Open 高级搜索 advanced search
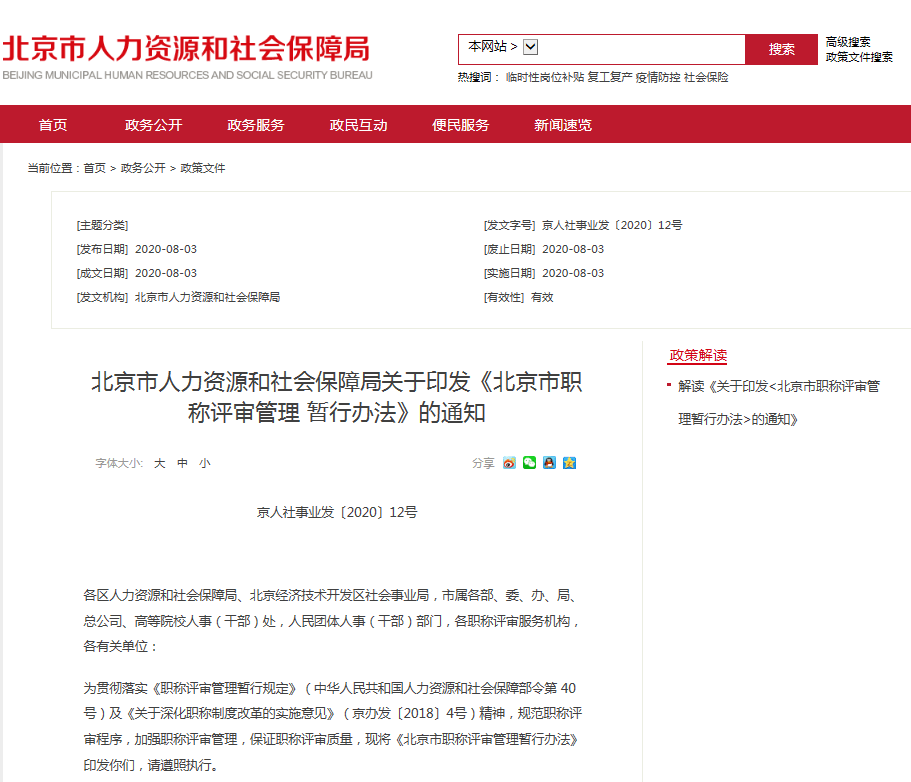 pyautogui.click(x=846, y=40)
